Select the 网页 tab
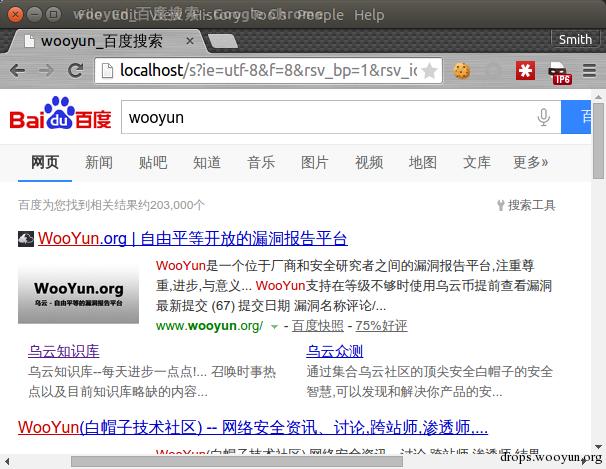 pyautogui.click(x=45, y=162)
